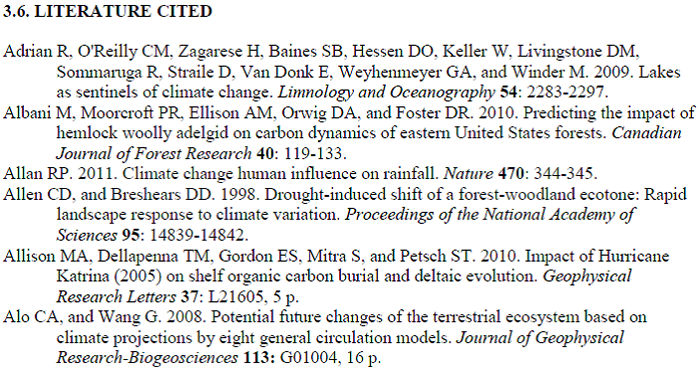Viewport: 700px width, 368px height.
Task: Click the page range 14839-14842
Action: (x=197, y=235)
